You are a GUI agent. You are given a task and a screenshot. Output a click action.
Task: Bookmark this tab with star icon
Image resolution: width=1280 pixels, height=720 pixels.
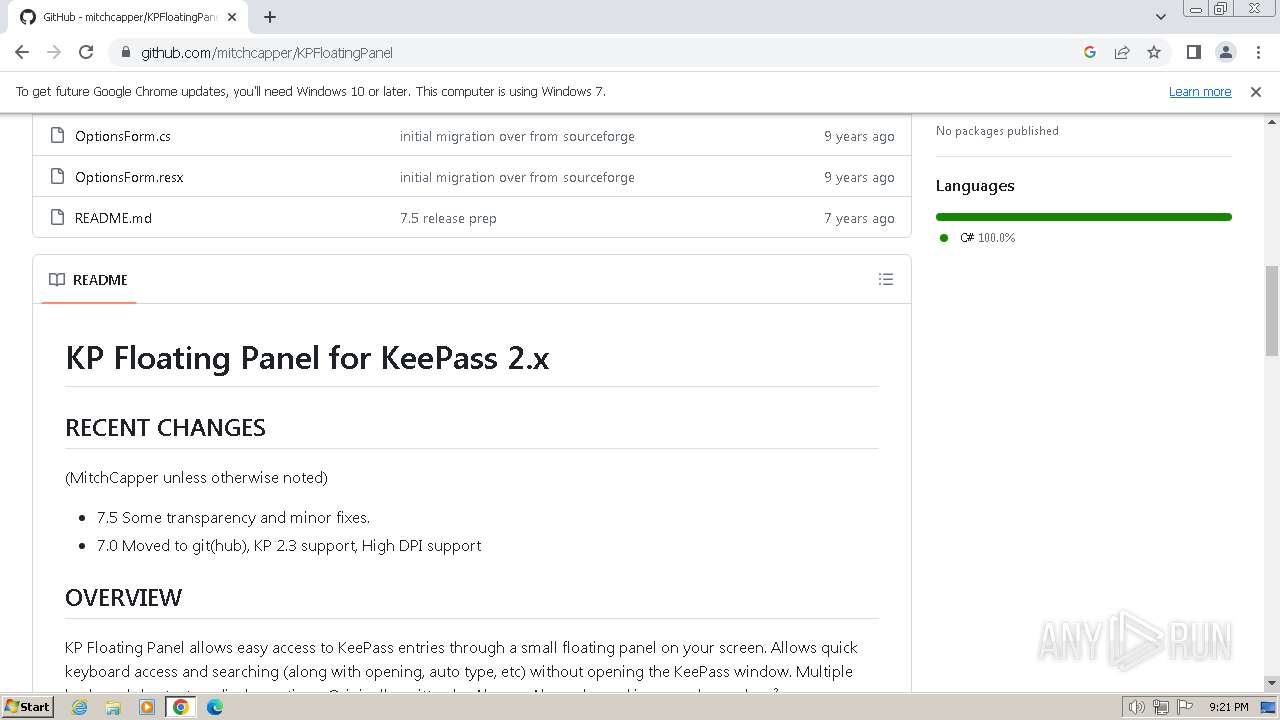pyautogui.click(x=1154, y=53)
